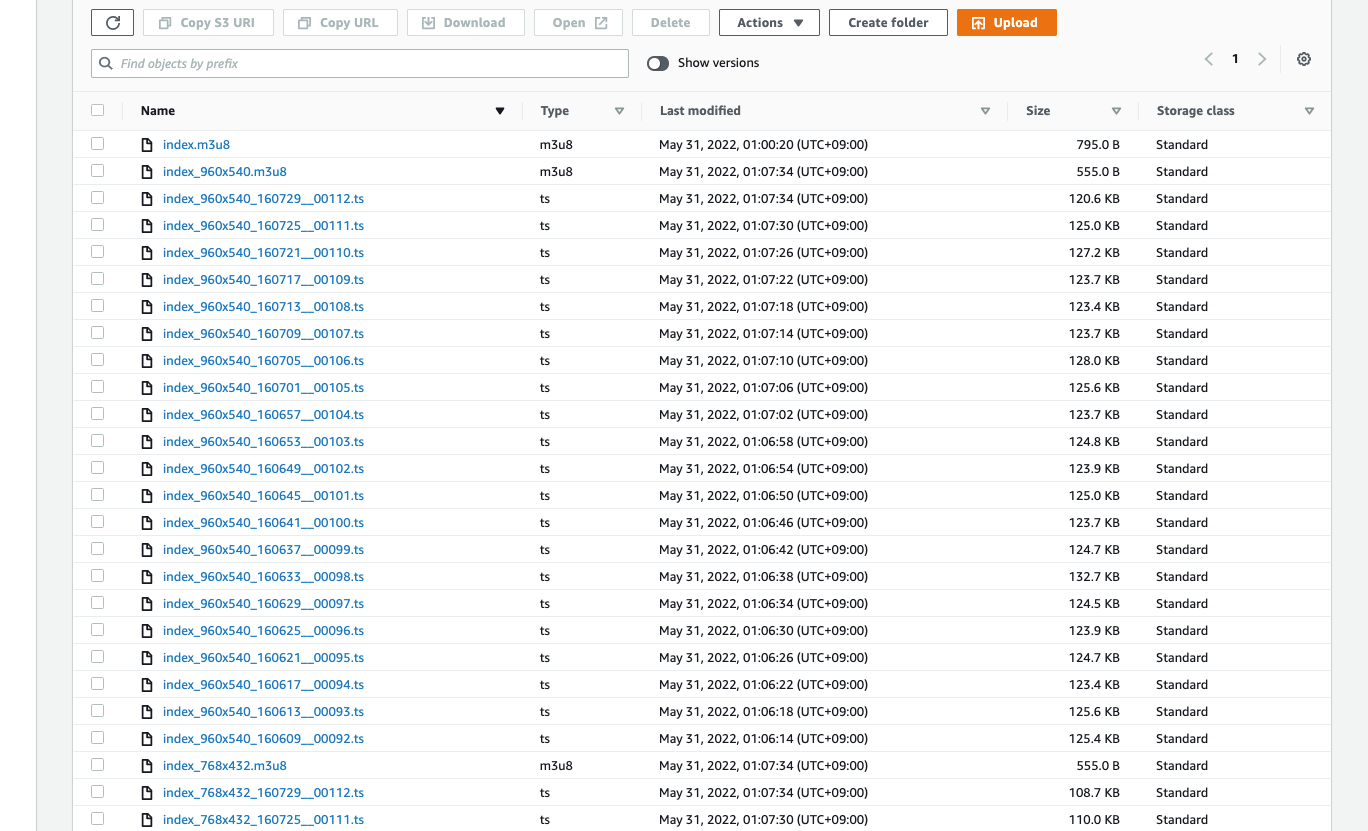Viewport: 1368px width, 831px height.
Task: Sort by Size column arrow
Action: click(x=1116, y=111)
